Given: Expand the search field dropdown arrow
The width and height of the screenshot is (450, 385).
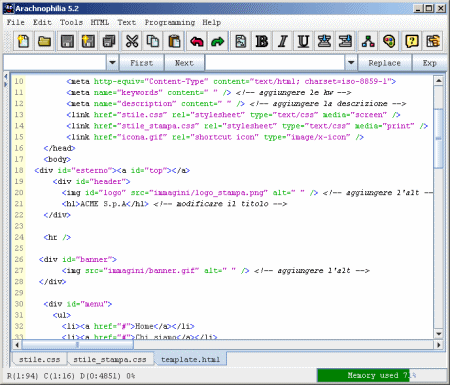Looking at the screenshot, I should [x=113, y=63].
